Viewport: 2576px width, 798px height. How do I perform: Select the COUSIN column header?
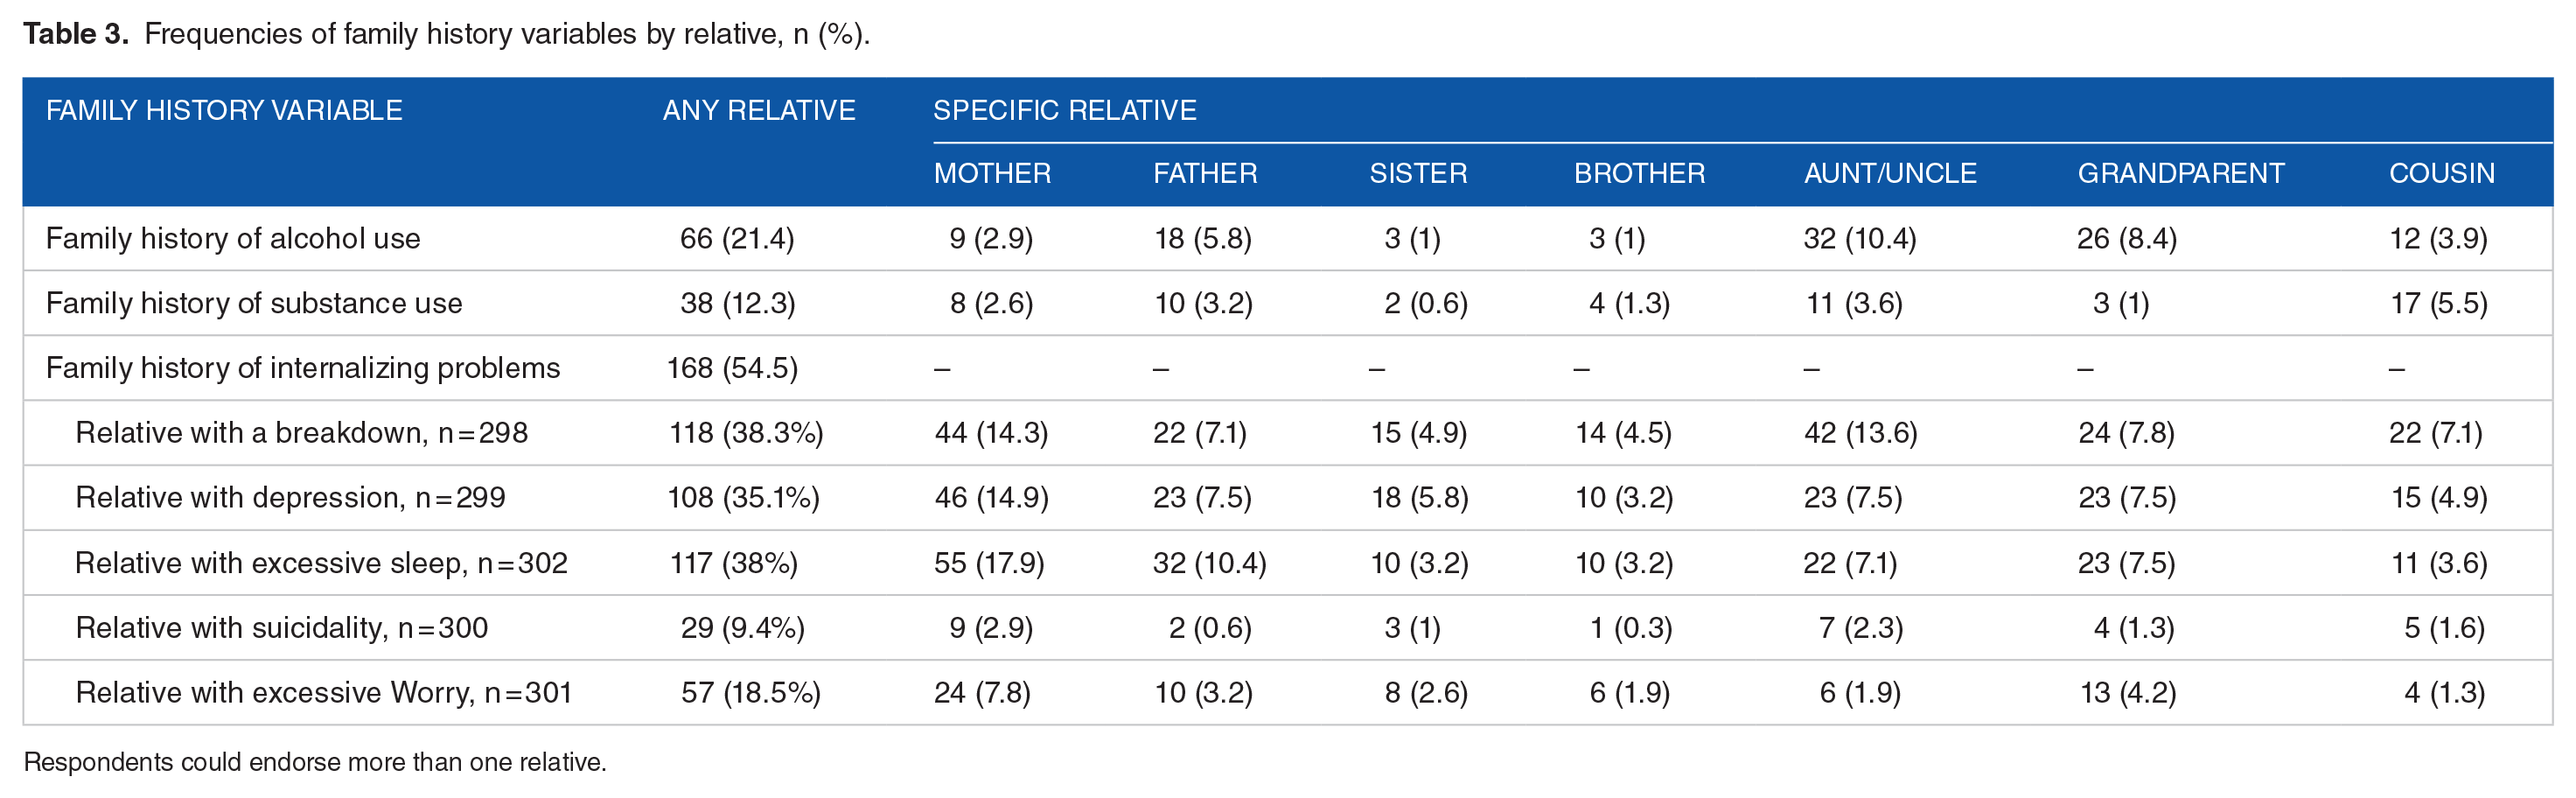(2442, 173)
